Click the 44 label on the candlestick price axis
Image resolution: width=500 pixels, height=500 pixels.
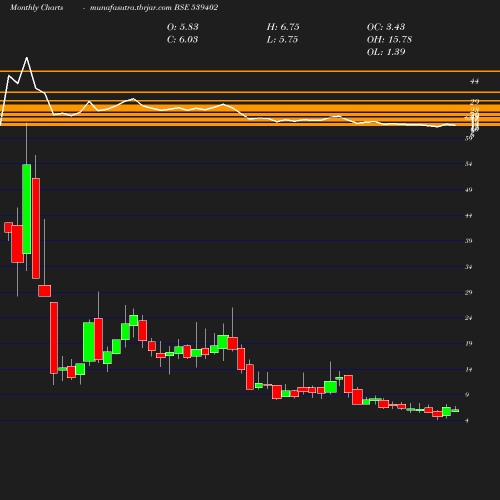pos(469,216)
